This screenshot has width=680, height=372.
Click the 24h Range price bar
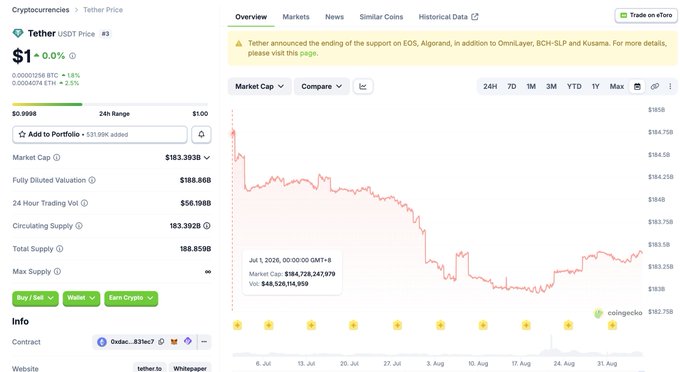pyautogui.click(x=110, y=104)
